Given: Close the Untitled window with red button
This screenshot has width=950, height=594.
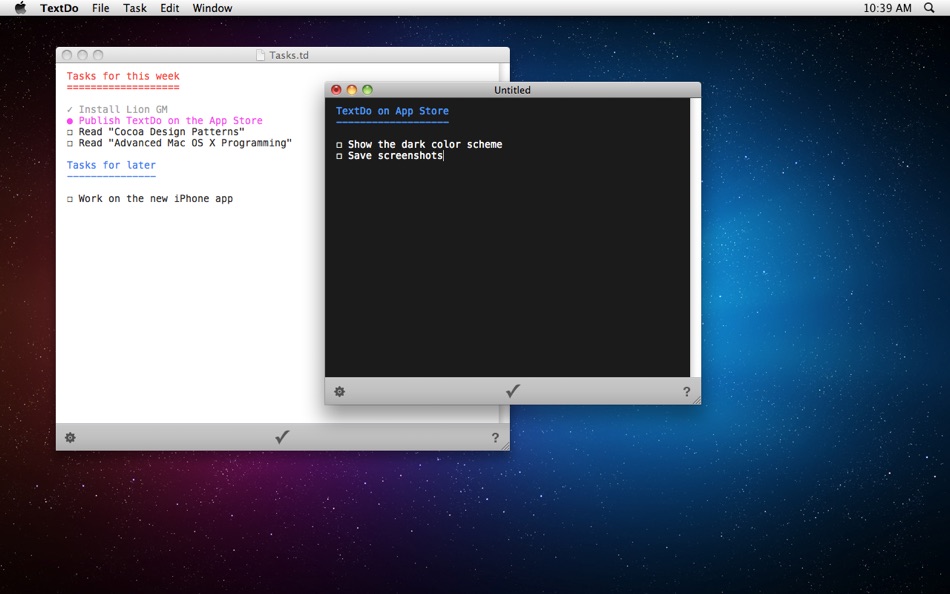Looking at the screenshot, I should point(336,90).
